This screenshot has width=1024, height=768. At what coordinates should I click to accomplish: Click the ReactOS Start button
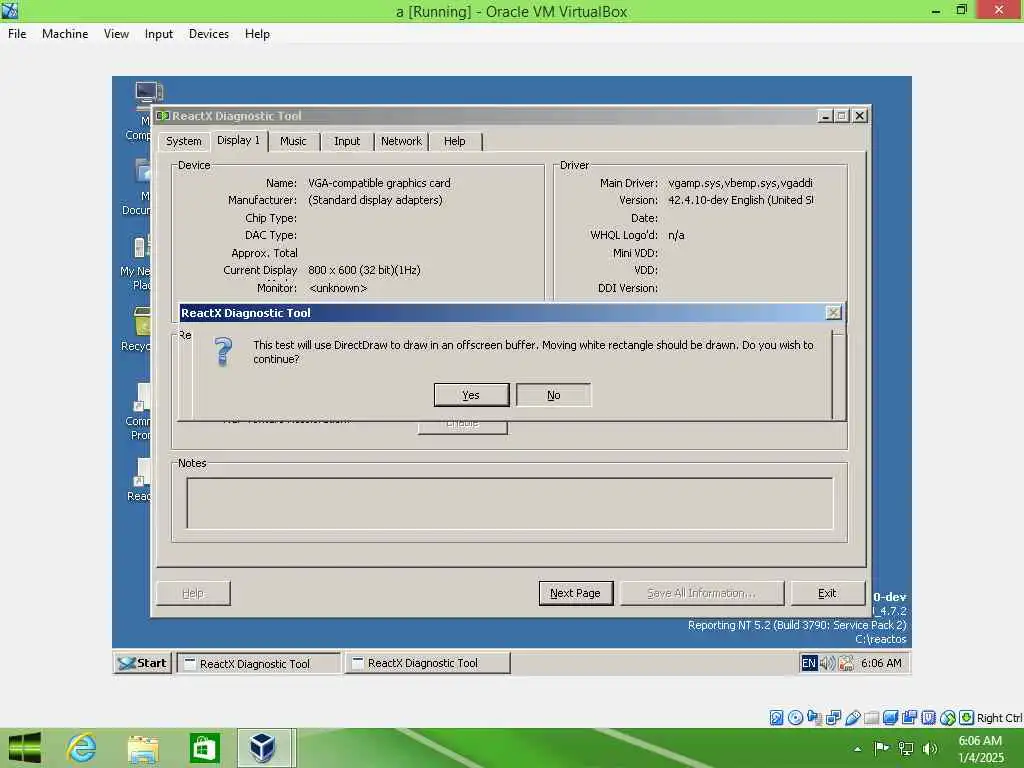[x=142, y=663]
